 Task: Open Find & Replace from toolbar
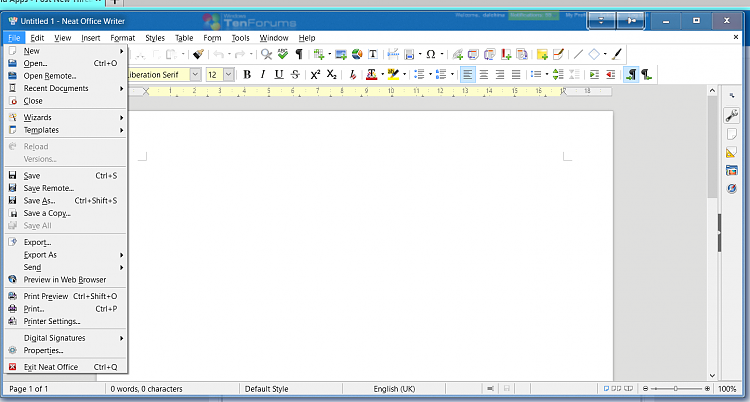tap(266, 54)
